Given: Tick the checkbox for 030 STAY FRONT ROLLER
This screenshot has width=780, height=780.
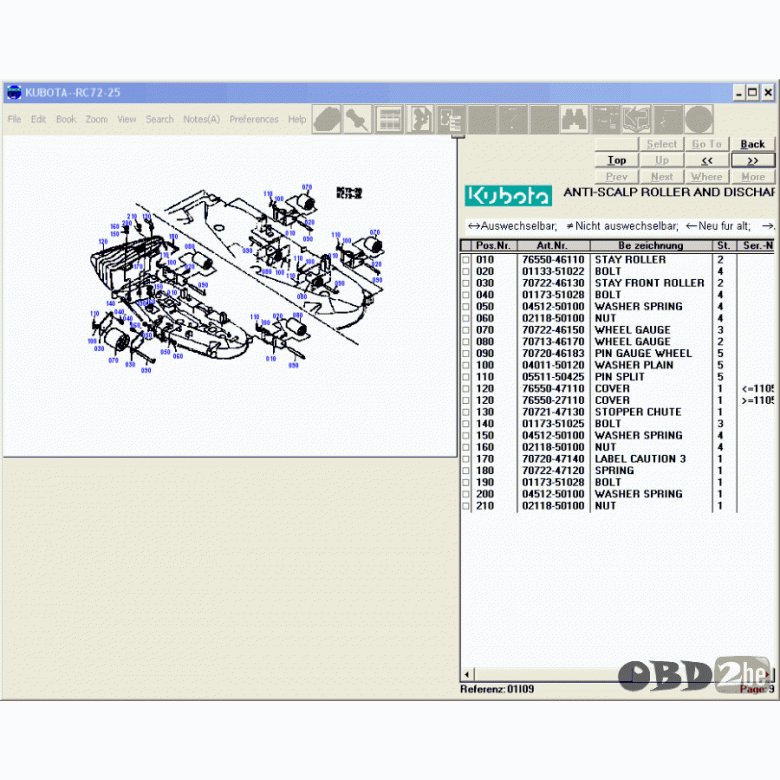Looking at the screenshot, I should click(466, 283).
